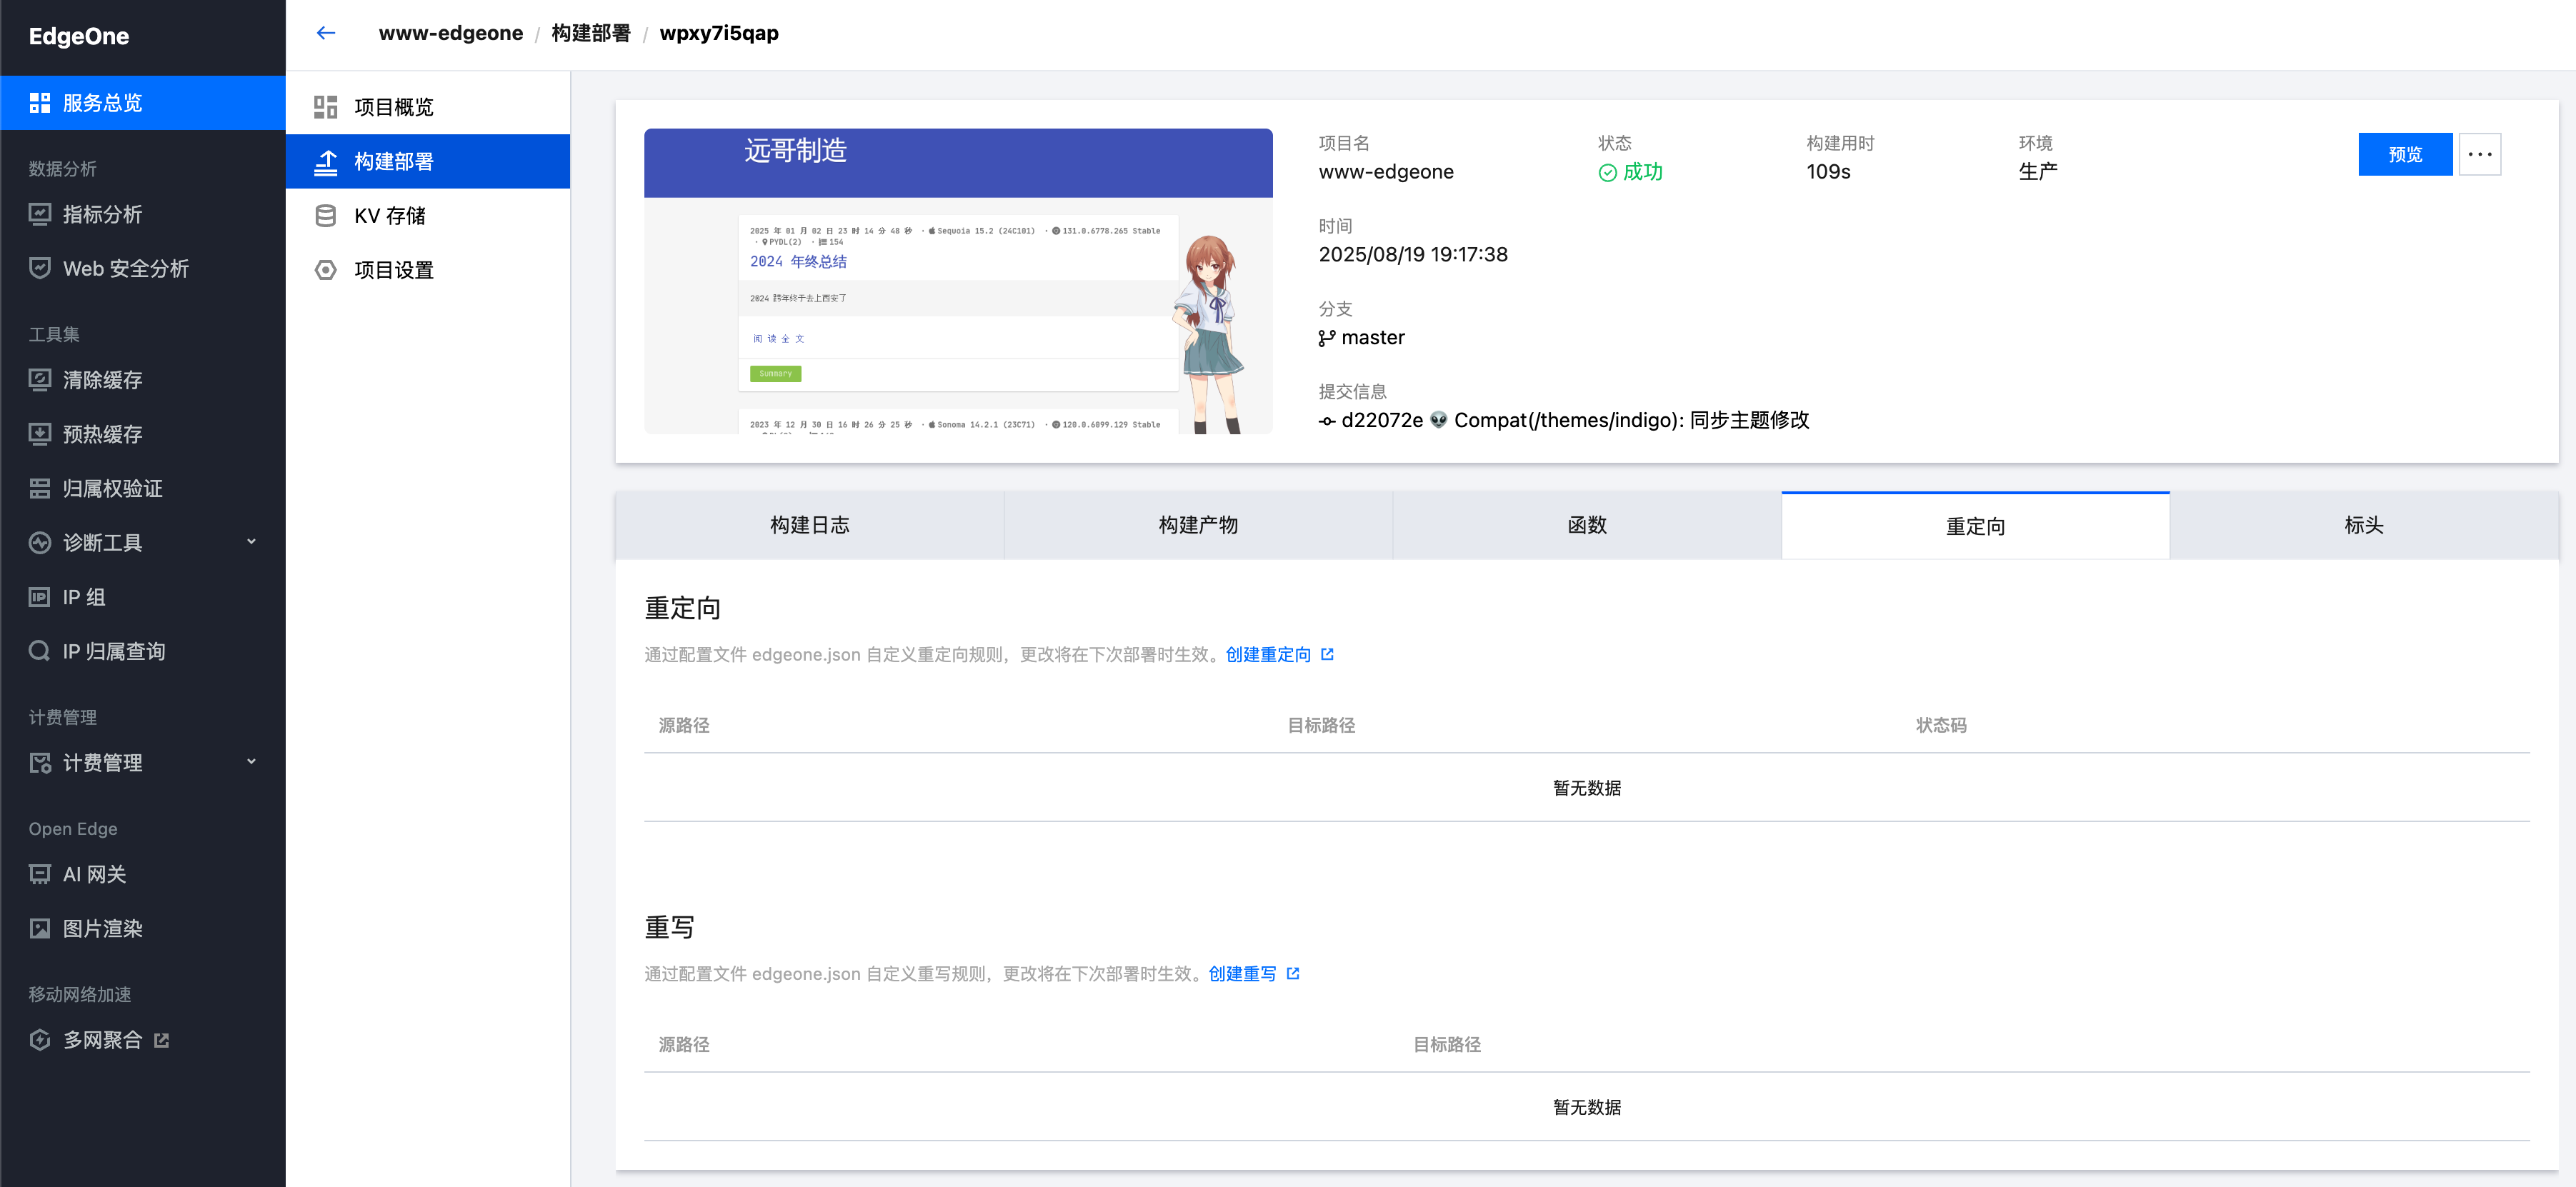Click the Web 安全分析 shield icon

40,268
